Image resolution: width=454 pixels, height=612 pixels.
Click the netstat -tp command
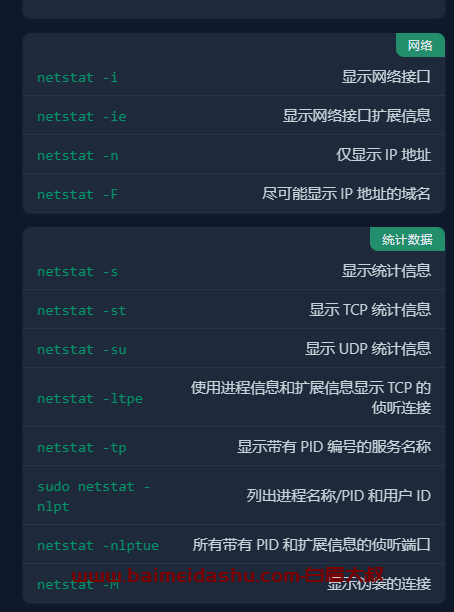pyautogui.click(x=82, y=447)
